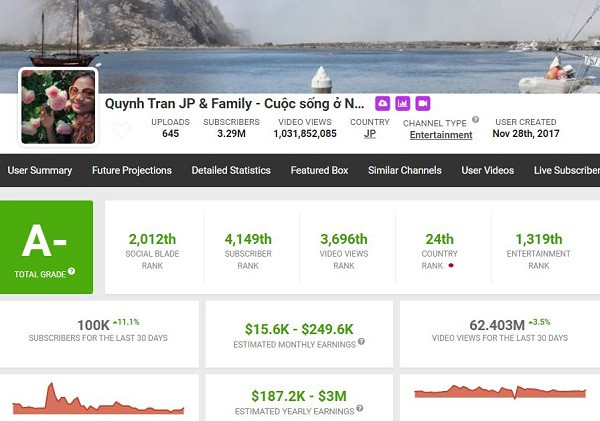The width and height of the screenshot is (600, 421).
Task: Open the User Videos tab
Action: (x=487, y=170)
